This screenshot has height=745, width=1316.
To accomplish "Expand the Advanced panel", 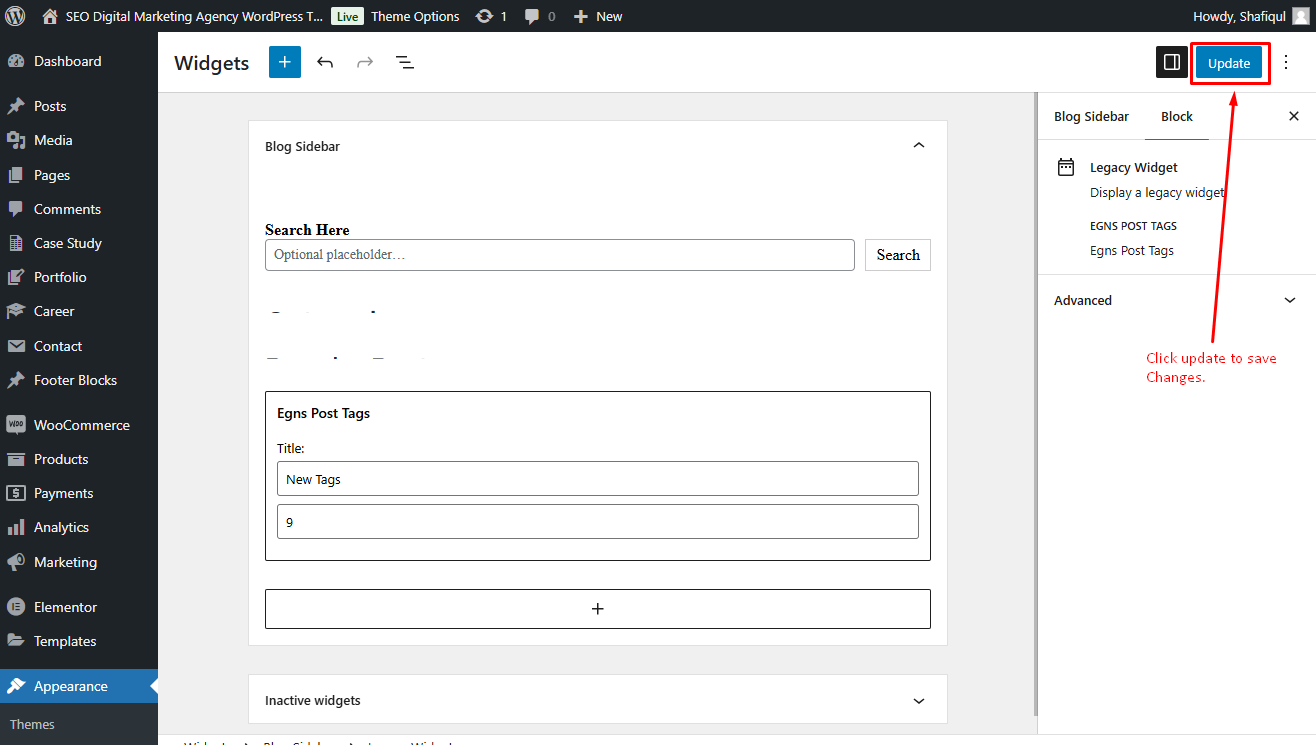I will tap(1176, 300).
